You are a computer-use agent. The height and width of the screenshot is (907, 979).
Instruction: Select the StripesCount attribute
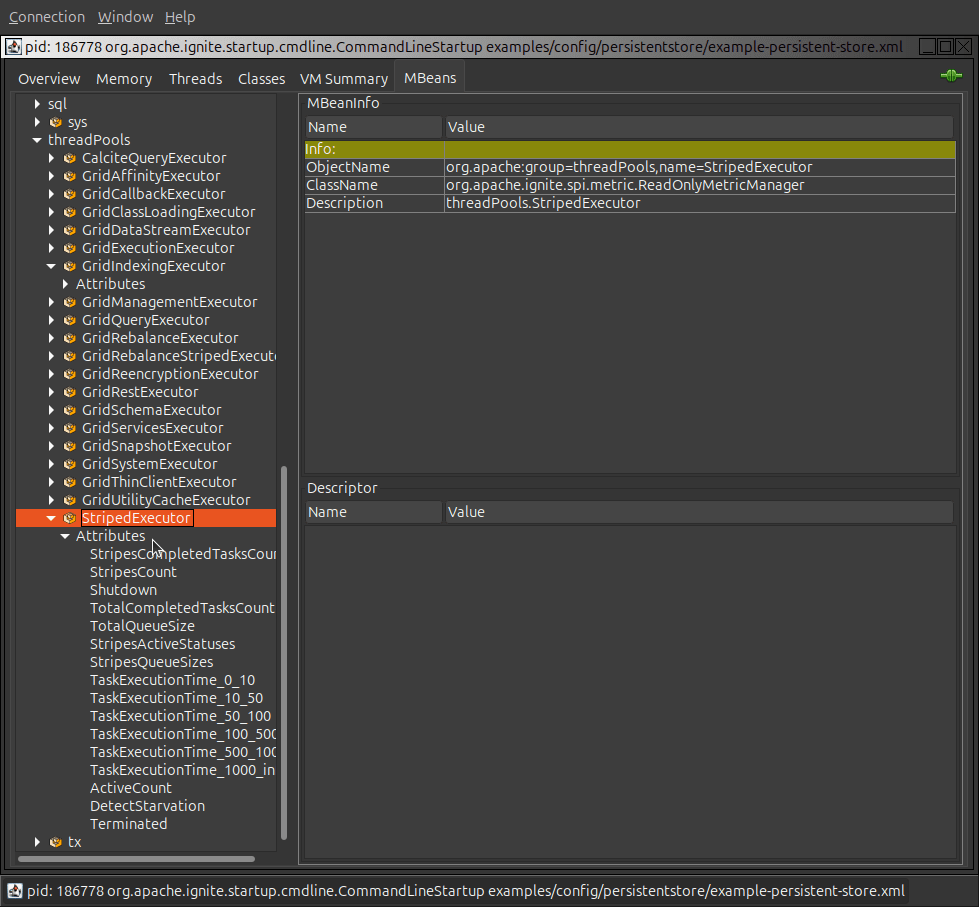click(x=133, y=572)
